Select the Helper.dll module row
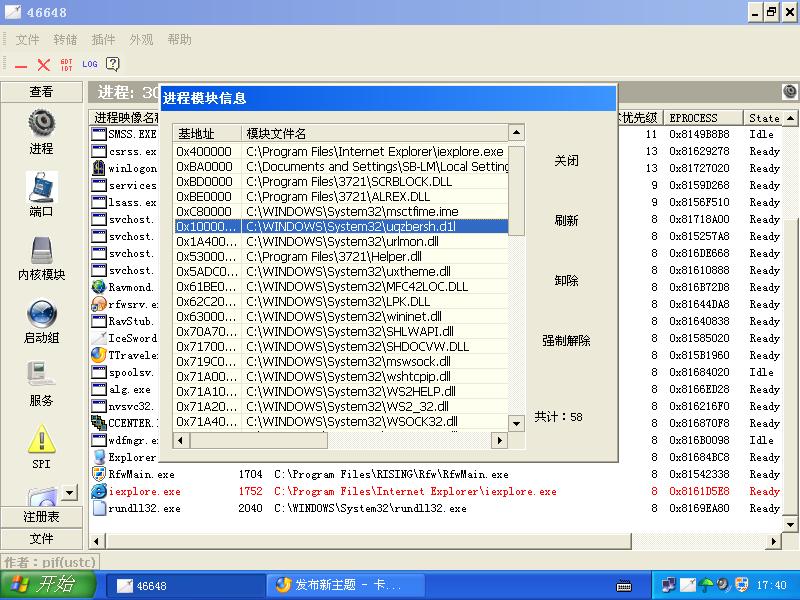This screenshot has height=600, width=800. coord(341,257)
